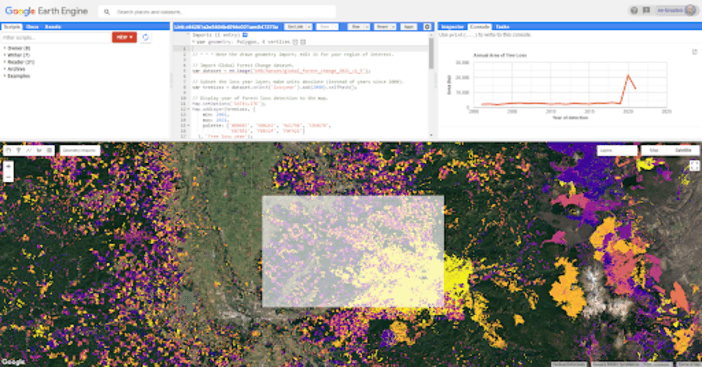Open the feedback flag icon
Image resolution: width=702 pixels, height=367 pixels.
(646, 10)
